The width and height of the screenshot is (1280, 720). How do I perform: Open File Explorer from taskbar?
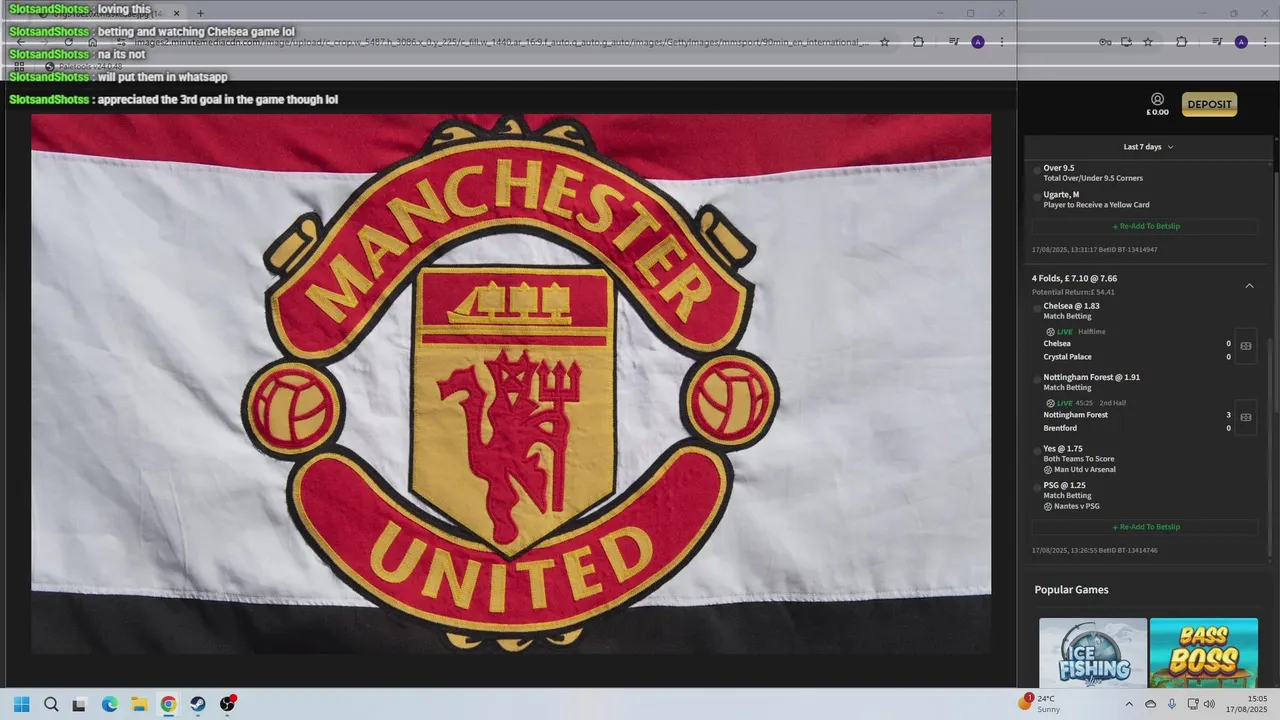pos(139,704)
